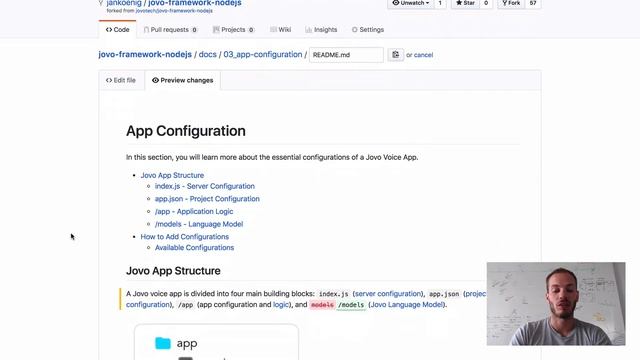
Task: Switch to Edit file tab
Action: point(121,80)
